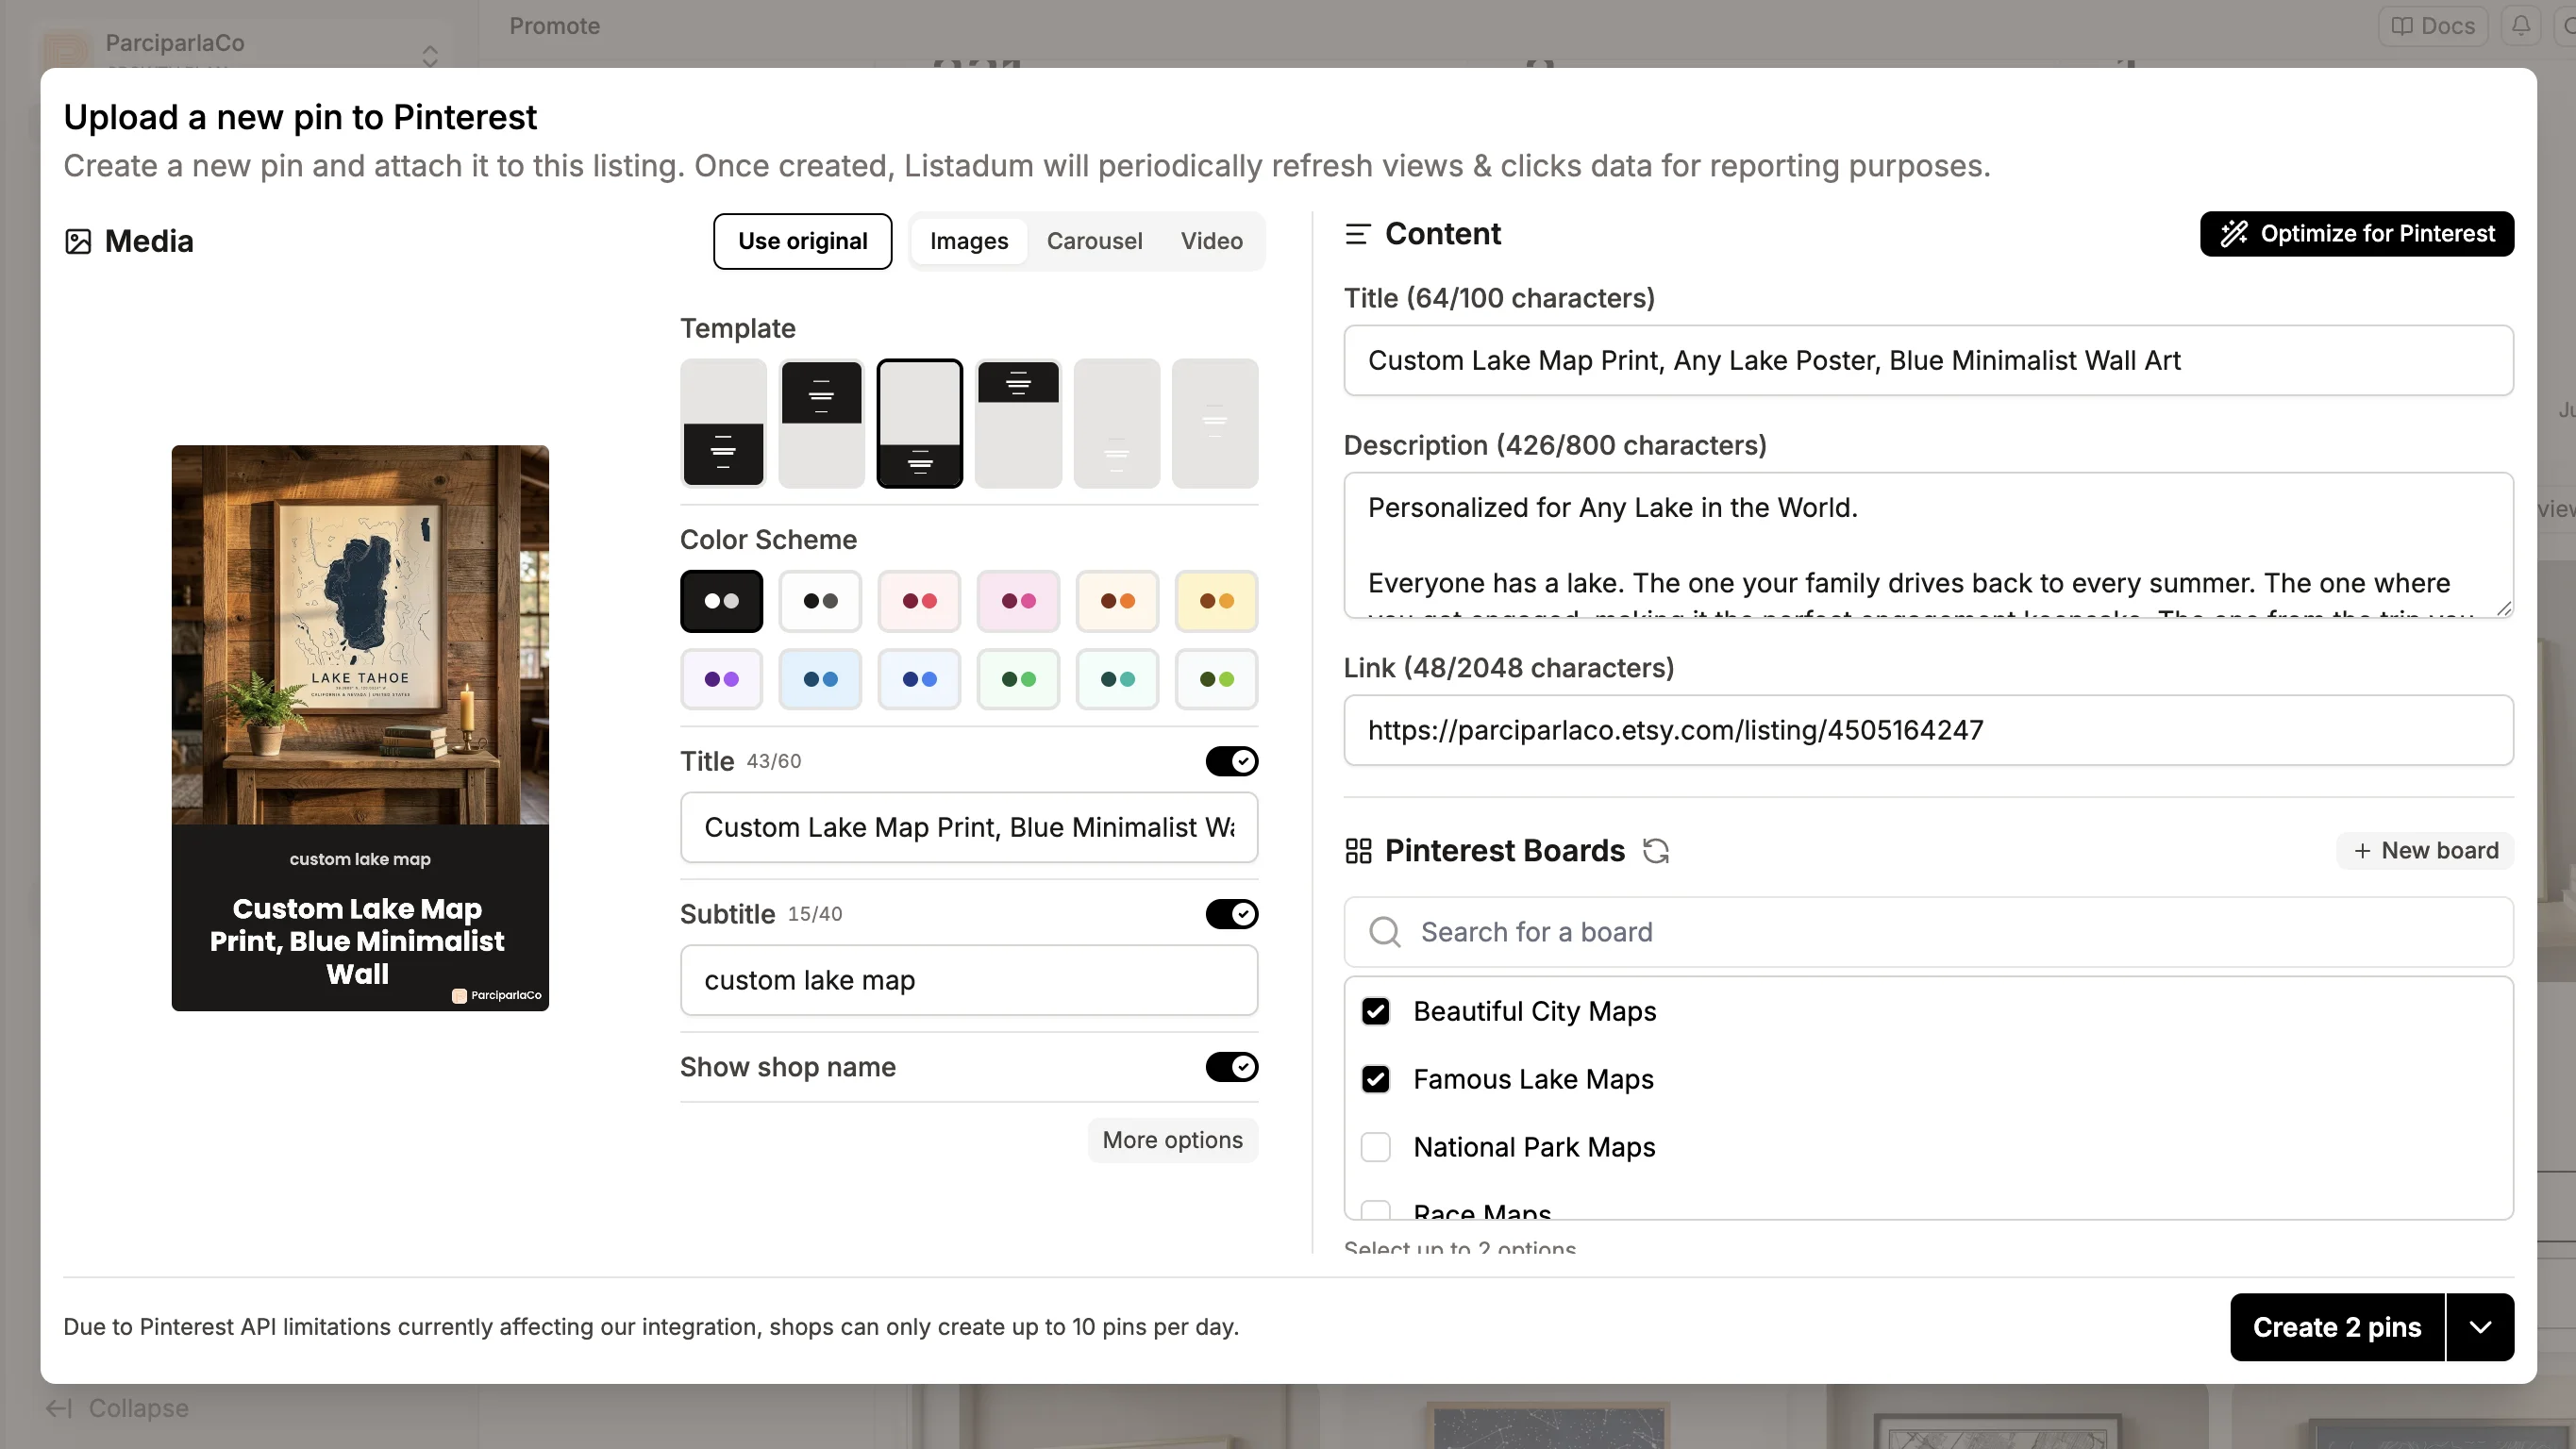Pick the navy blue color scheme swatch
The height and width of the screenshot is (1449, 2576).
919,679
